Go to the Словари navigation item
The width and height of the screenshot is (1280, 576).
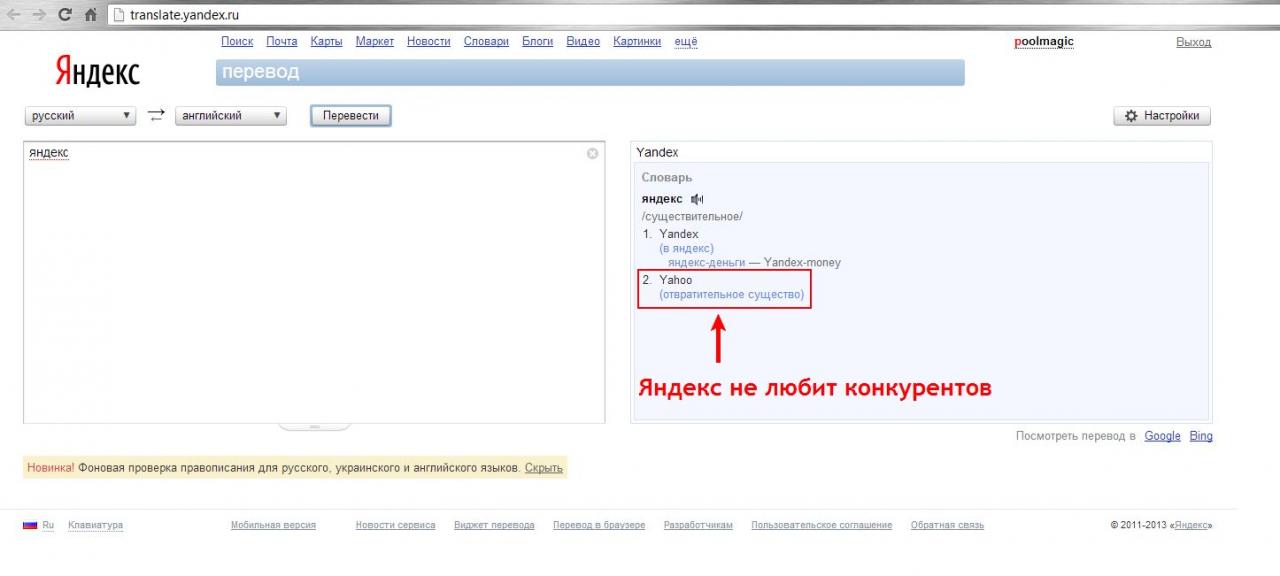pos(486,41)
